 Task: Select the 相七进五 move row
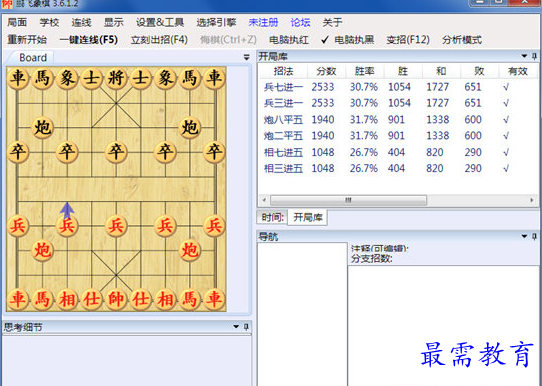click(399, 152)
